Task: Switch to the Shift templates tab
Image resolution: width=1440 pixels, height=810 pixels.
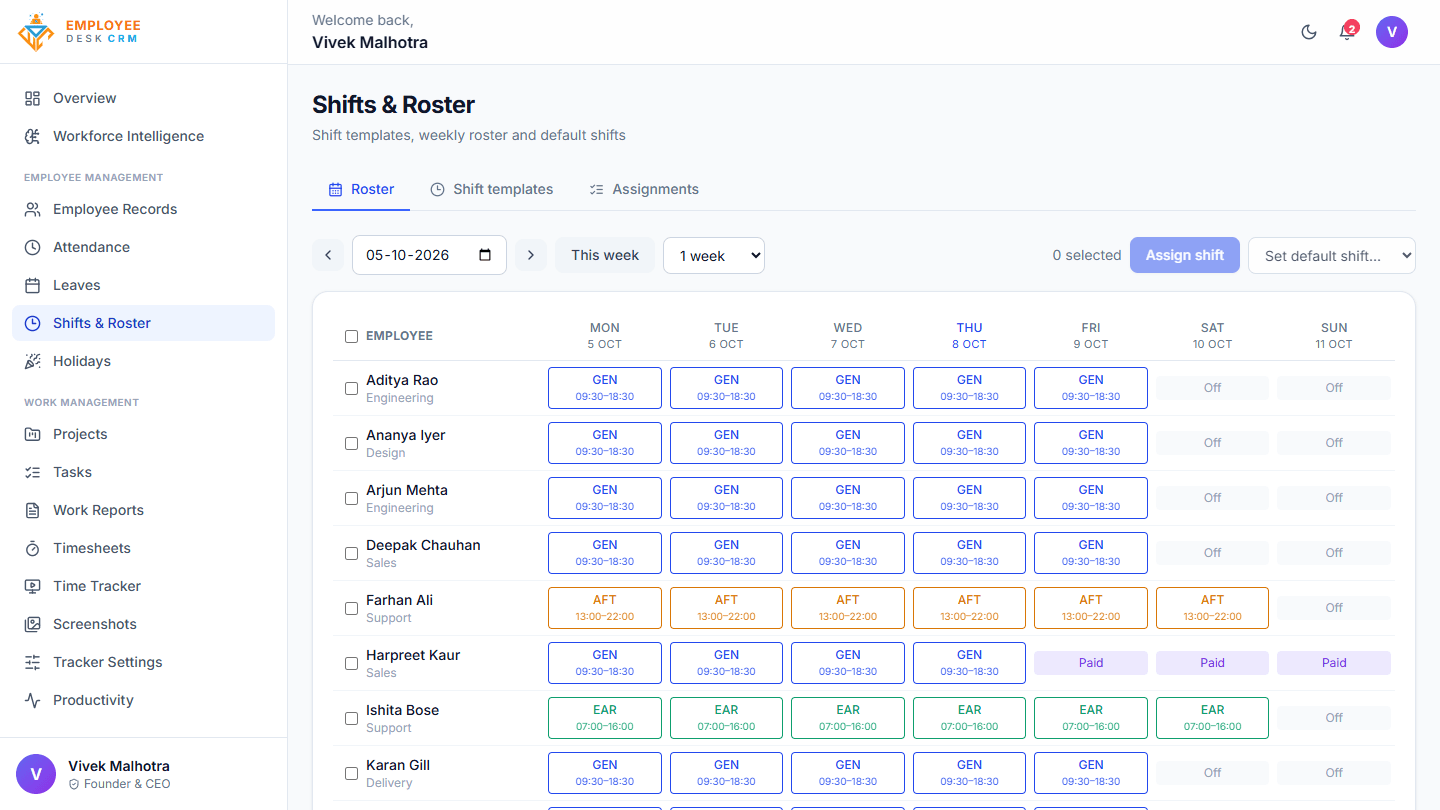Action: pos(491,189)
